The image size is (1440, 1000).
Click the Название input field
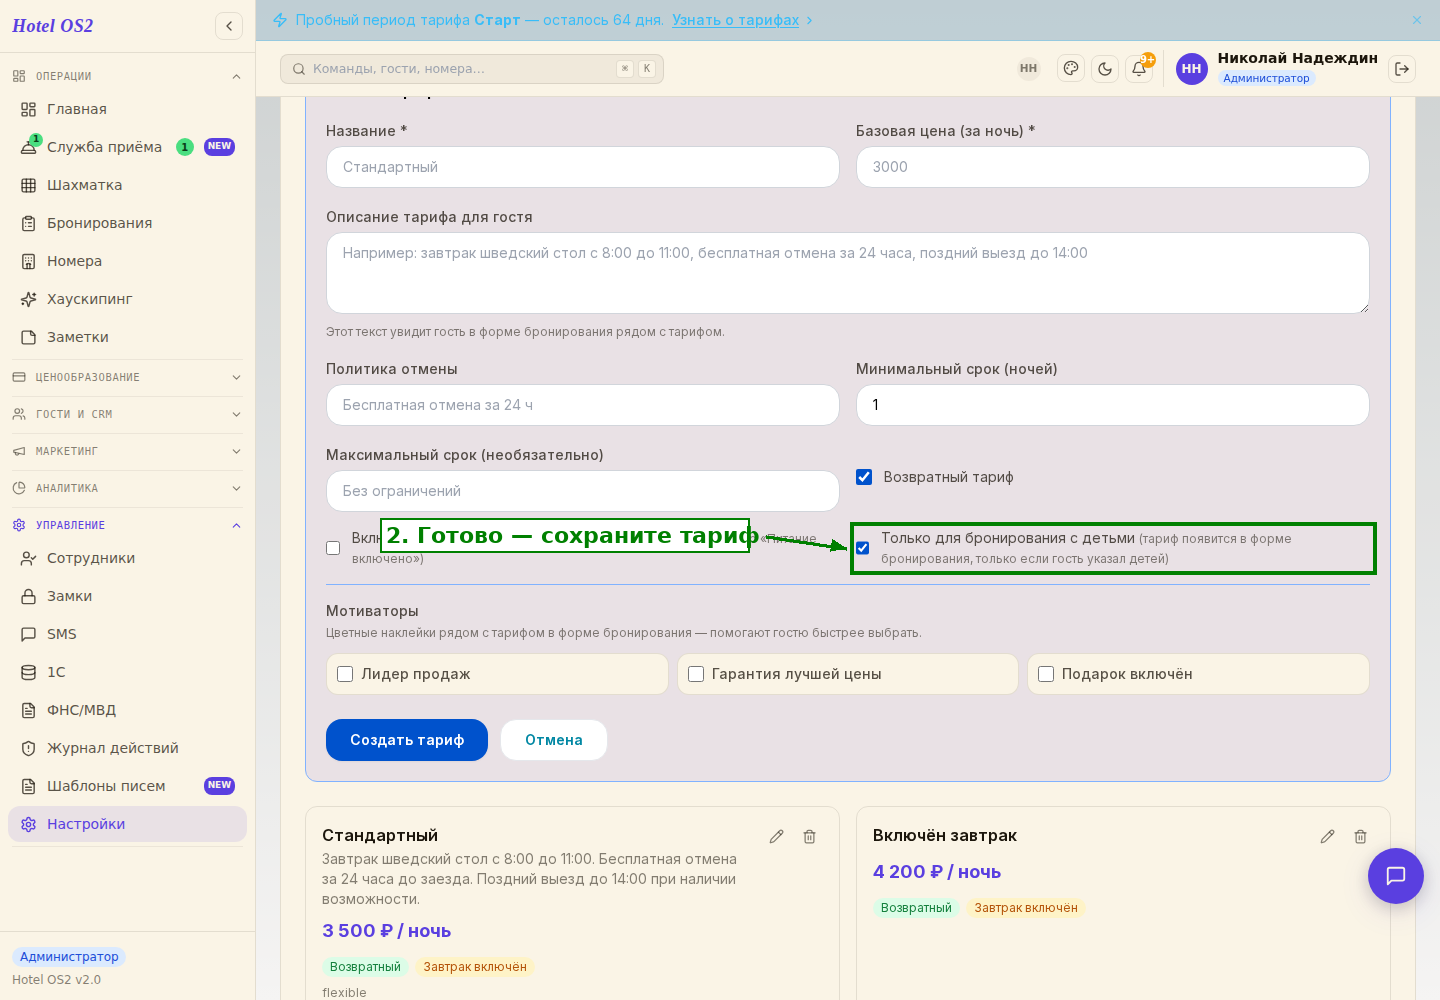583,167
